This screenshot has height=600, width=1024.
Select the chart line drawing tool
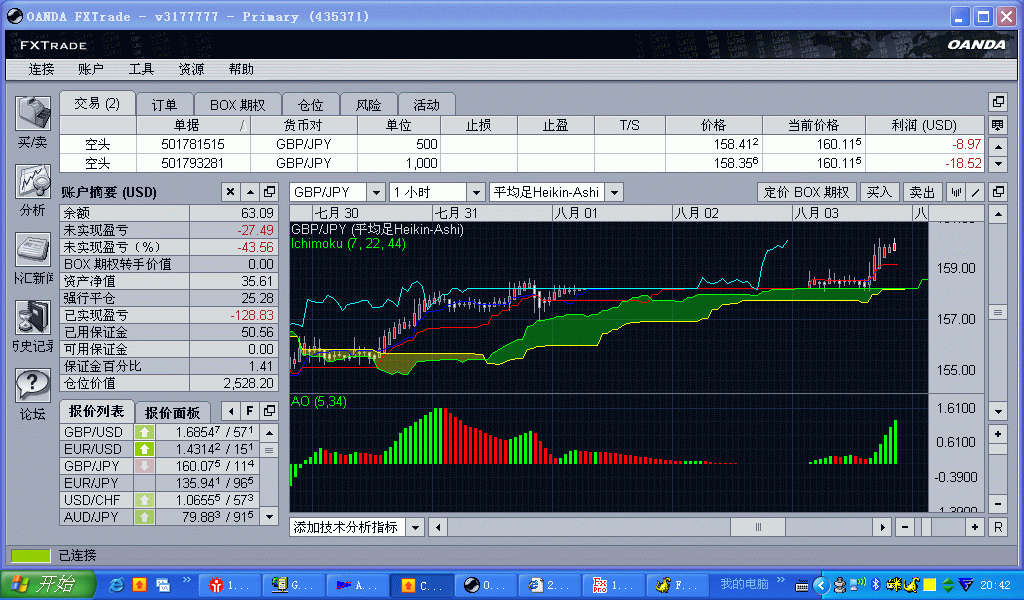(x=976, y=192)
